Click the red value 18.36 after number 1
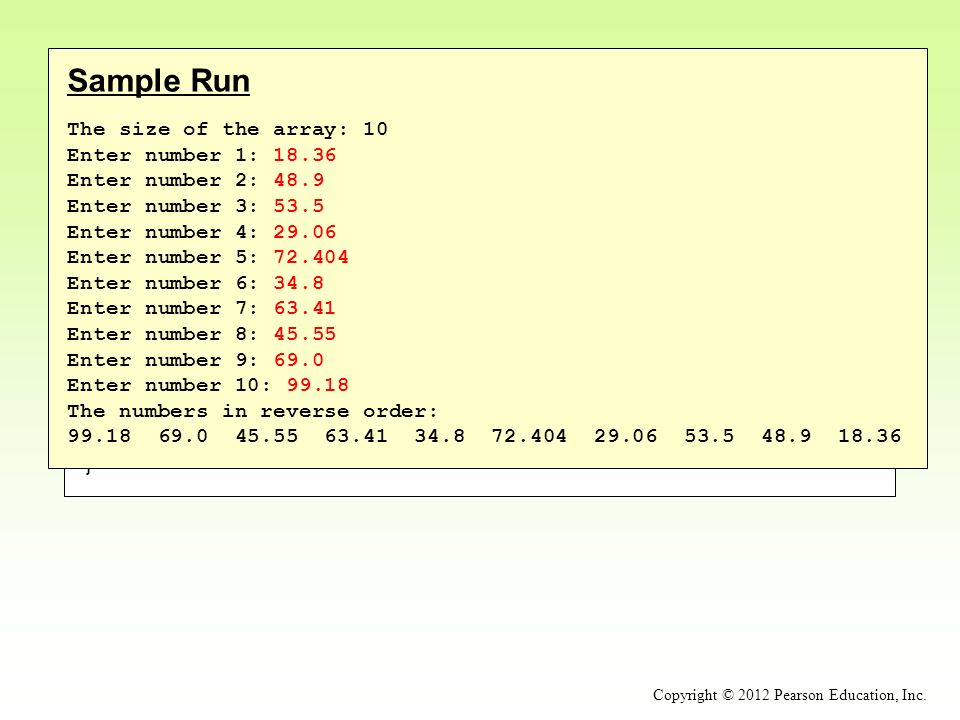The width and height of the screenshot is (960, 720). 305,155
